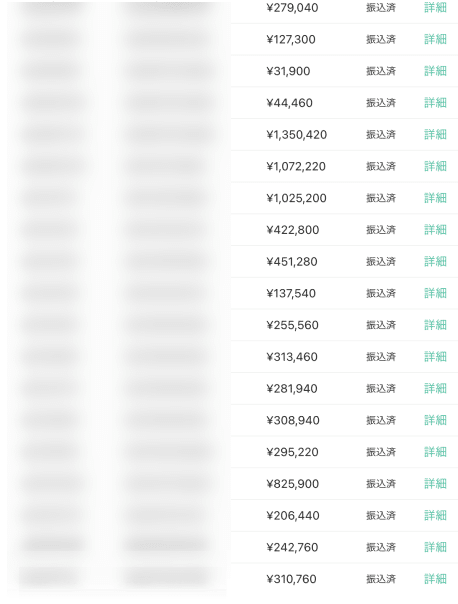Open 詳細 for the ¥279,040 payment
This screenshot has height=604, width=458.
(x=435, y=8)
